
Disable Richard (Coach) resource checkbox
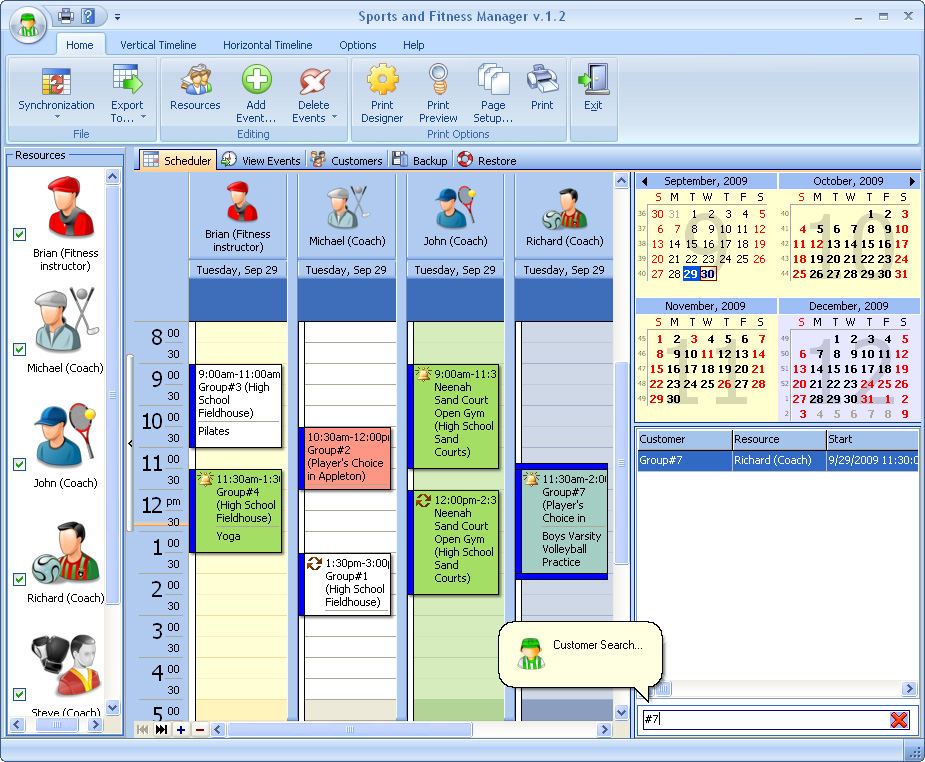click(x=18, y=580)
